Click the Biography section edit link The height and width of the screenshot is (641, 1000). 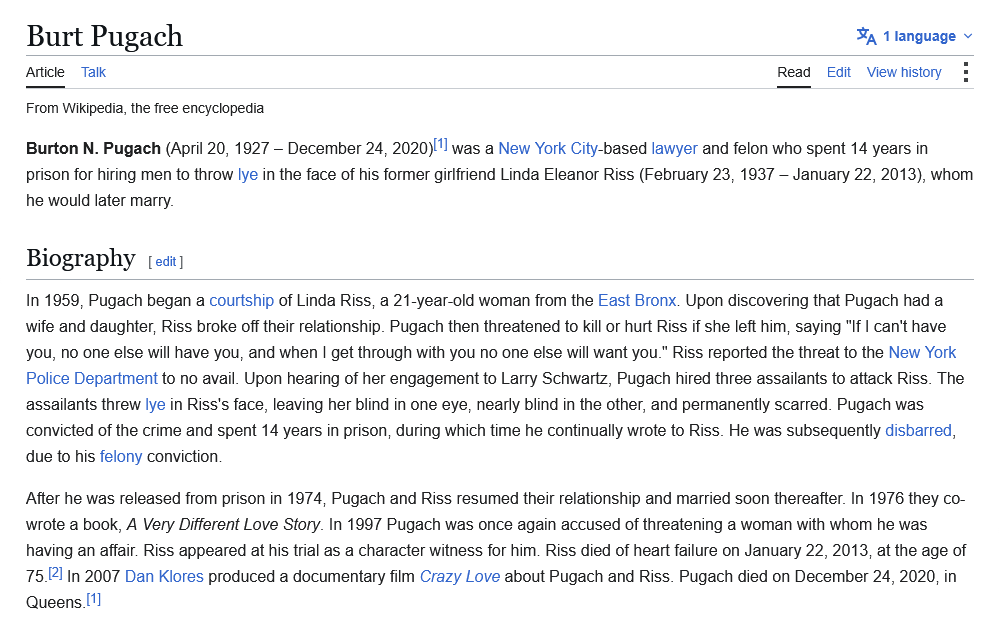coord(166,262)
